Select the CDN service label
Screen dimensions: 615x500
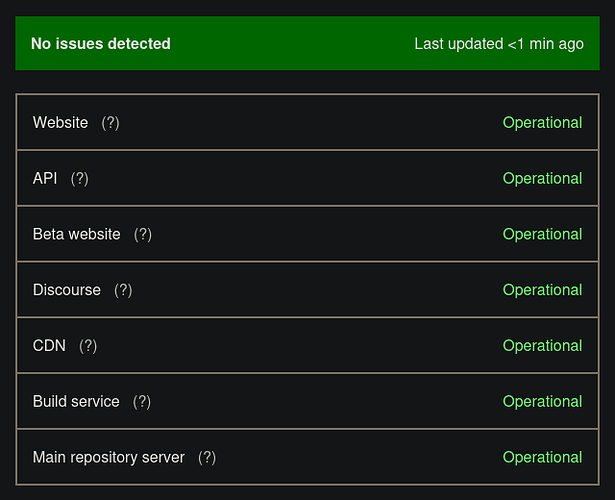point(49,346)
